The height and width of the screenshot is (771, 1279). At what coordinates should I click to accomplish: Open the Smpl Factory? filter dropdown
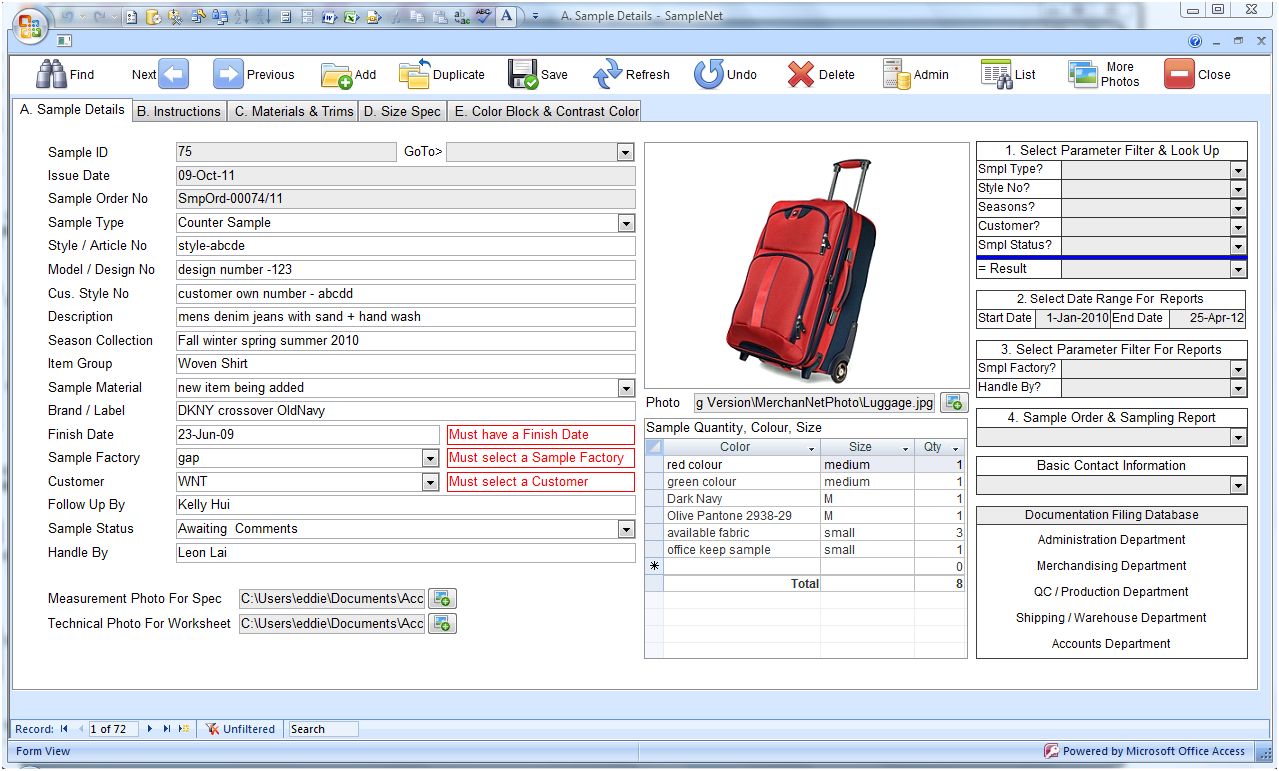pos(1238,369)
